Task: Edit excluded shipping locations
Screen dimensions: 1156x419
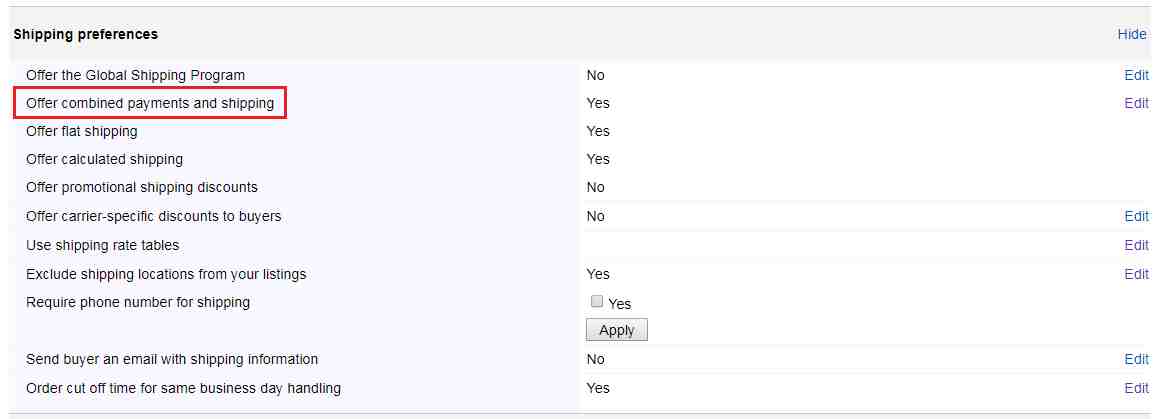Action: coord(1136,274)
